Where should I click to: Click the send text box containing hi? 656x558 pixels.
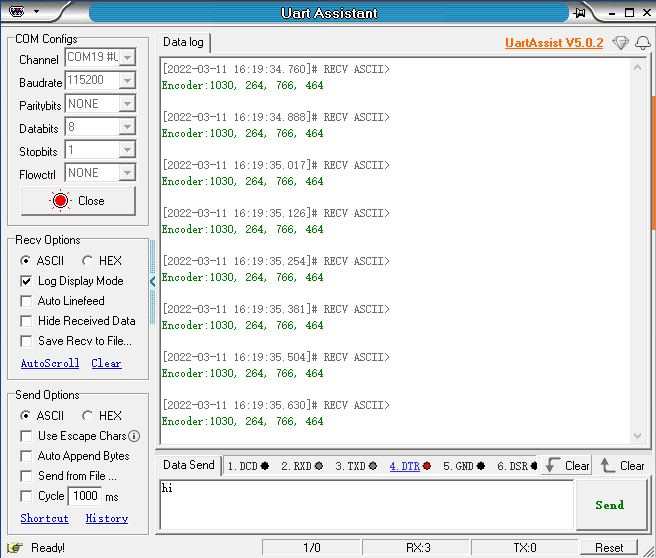pyautogui.click(x=366, y=505)
